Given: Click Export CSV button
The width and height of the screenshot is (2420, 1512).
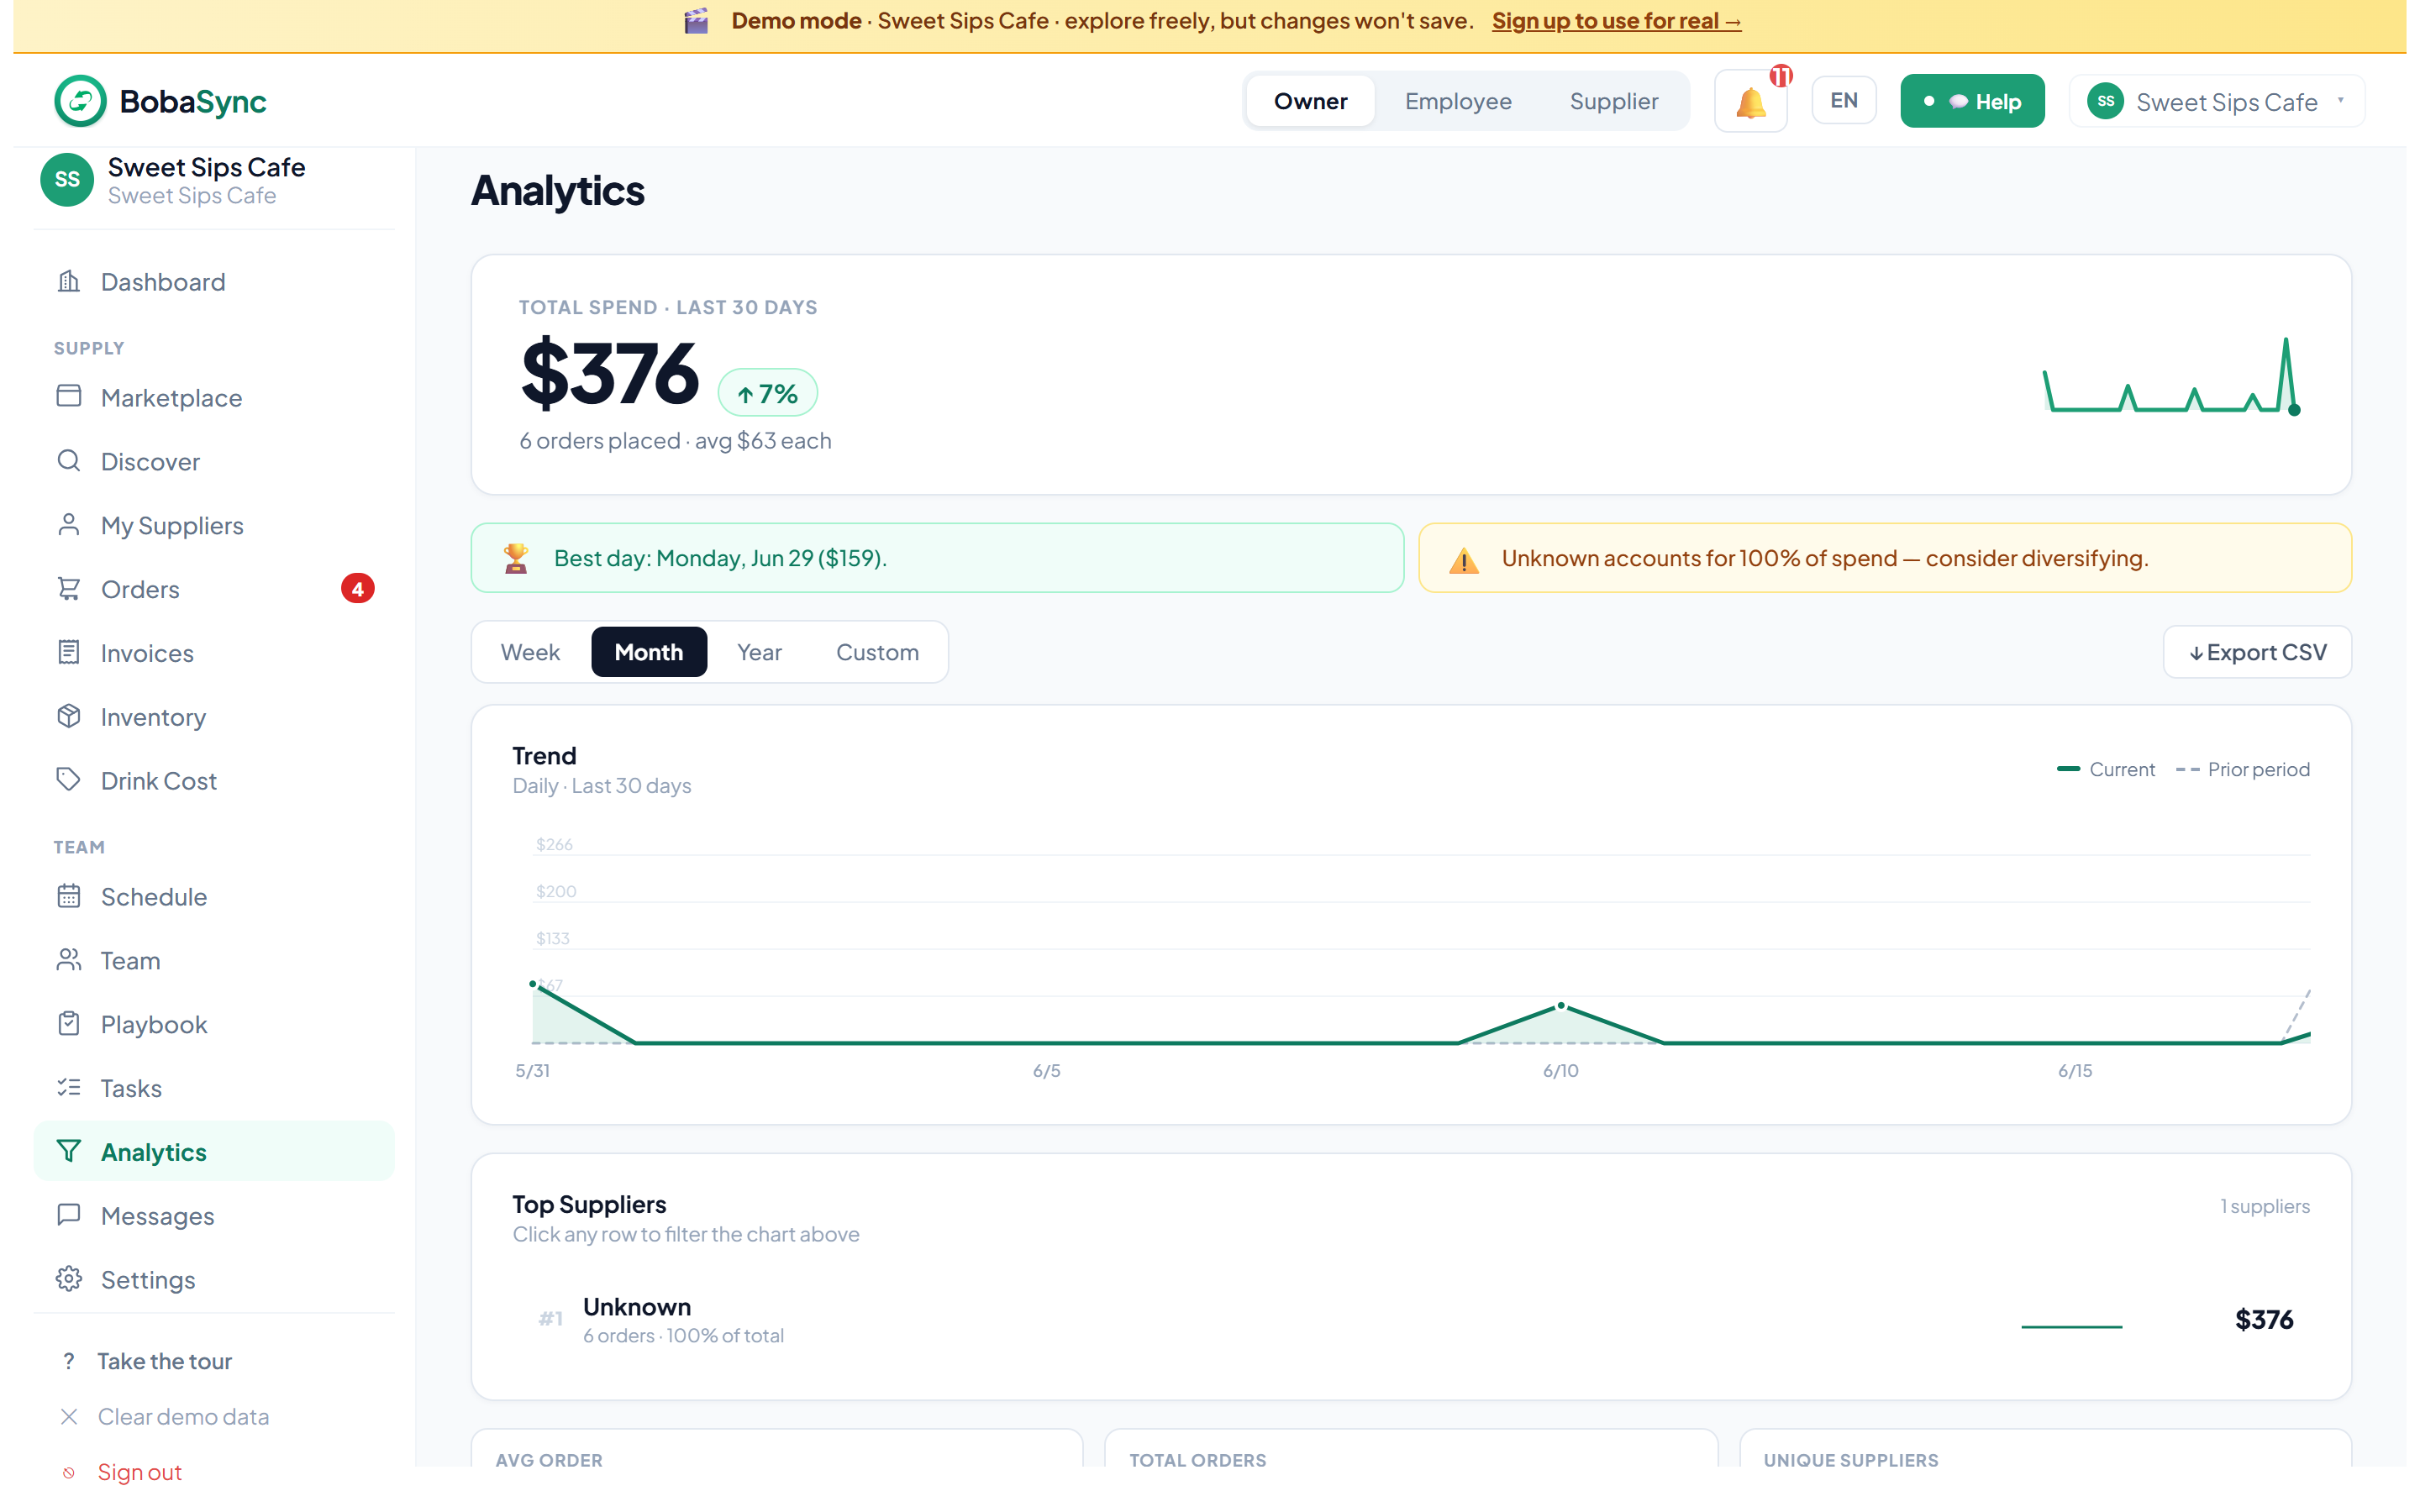Looking at the screenshot, I should point(2257,652).
